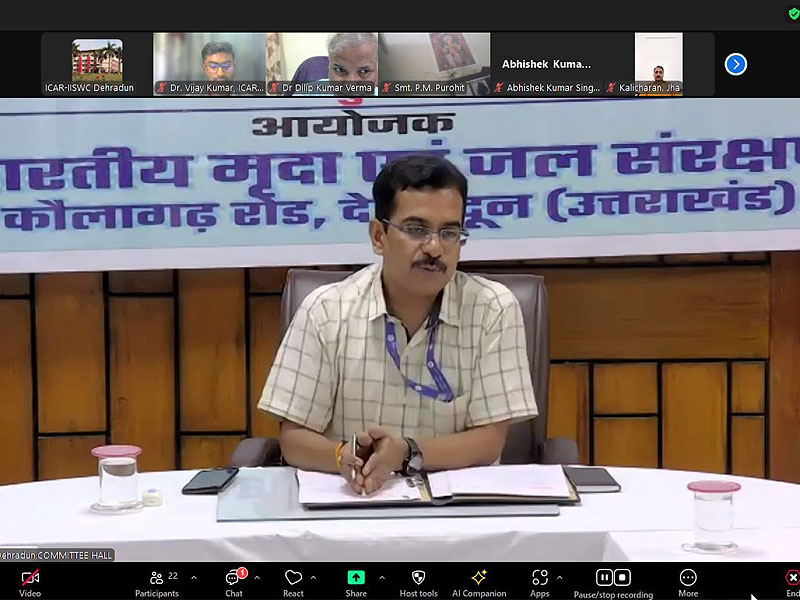800x600 pixels.
Task: Click the red End meeting button
Action: tap(792, 578)
